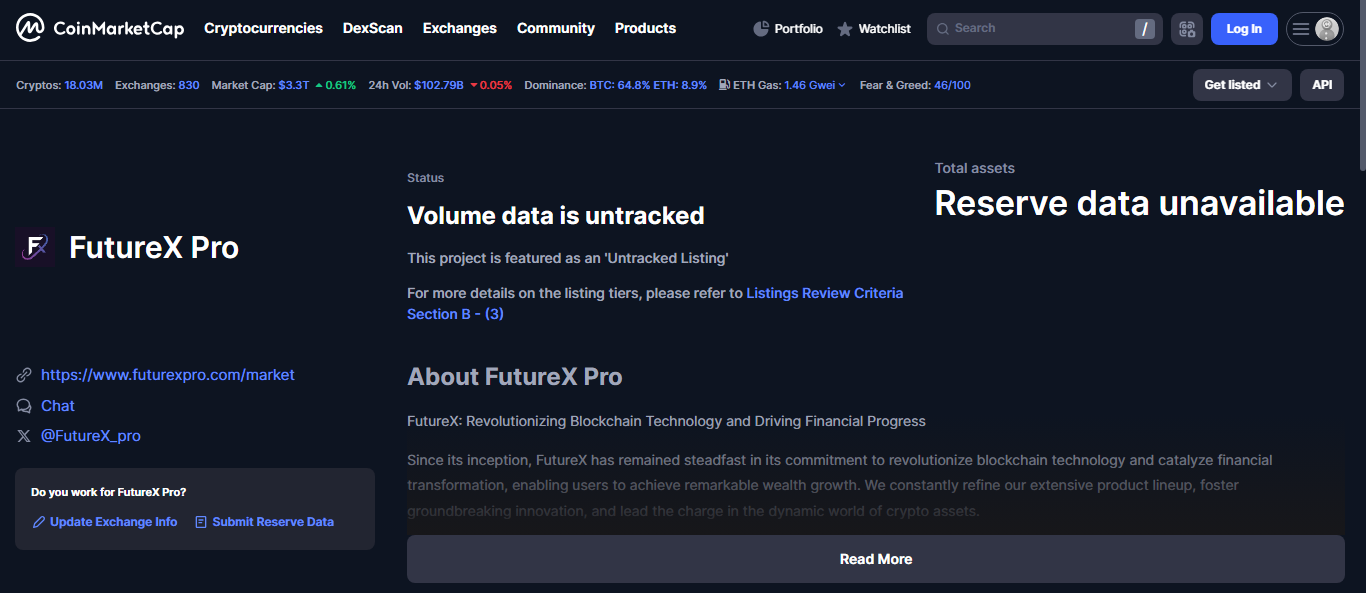Click the Log In button
Image resolution: width=1366 pixels, height=593 pixels.
tap(1244, 29)
